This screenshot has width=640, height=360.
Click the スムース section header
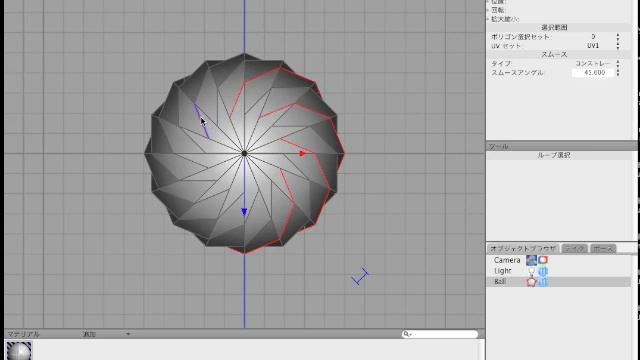coord(554,55)
